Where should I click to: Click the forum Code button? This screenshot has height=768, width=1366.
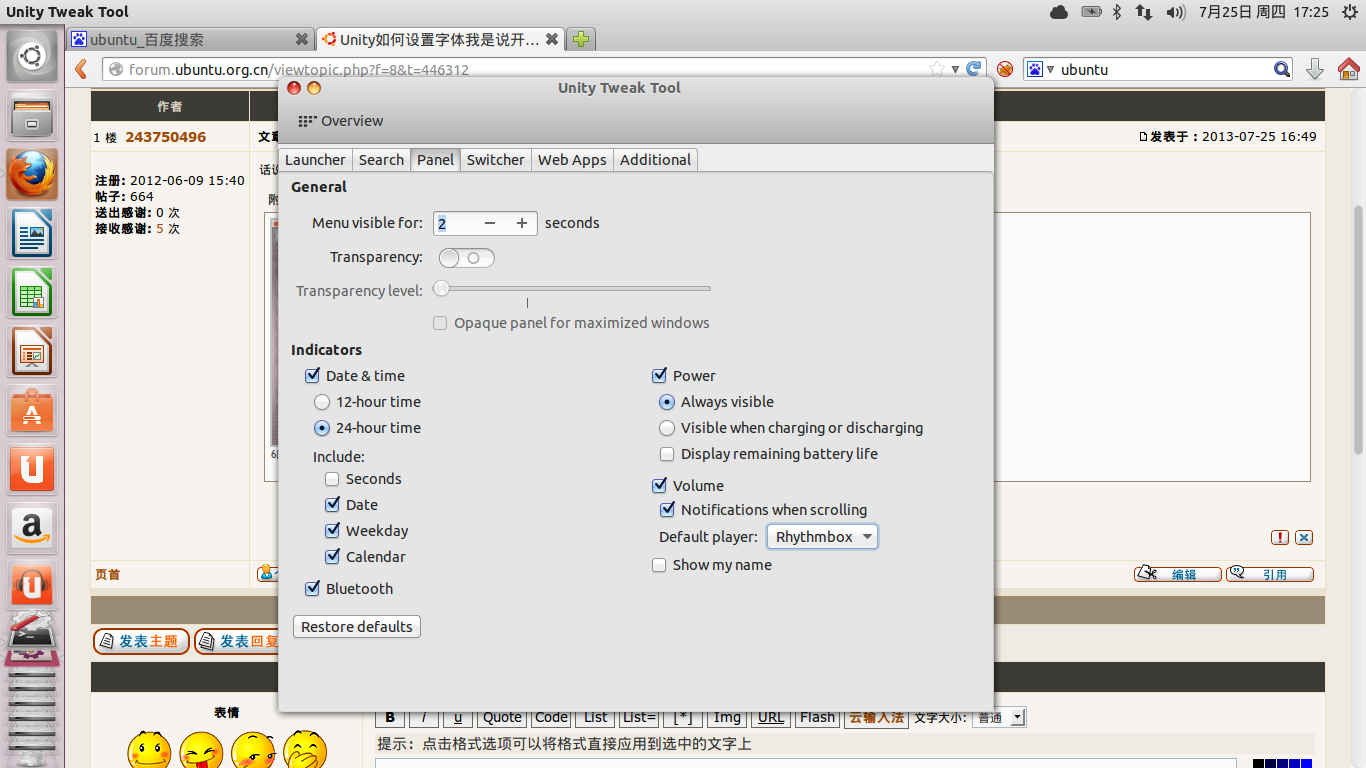click(551, 717)
